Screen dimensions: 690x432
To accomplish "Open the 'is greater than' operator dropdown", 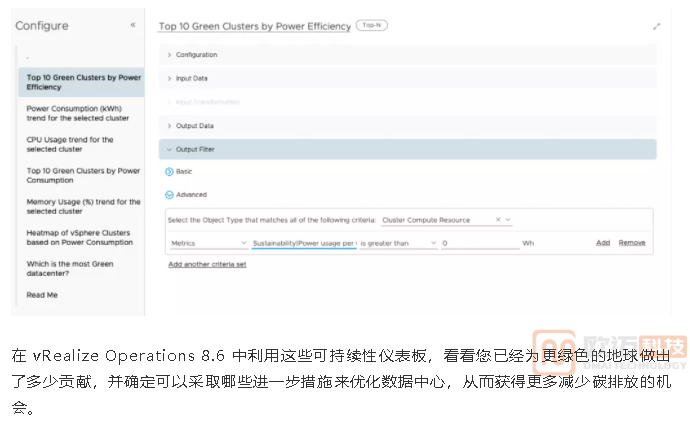I will [x=398, y=243].
